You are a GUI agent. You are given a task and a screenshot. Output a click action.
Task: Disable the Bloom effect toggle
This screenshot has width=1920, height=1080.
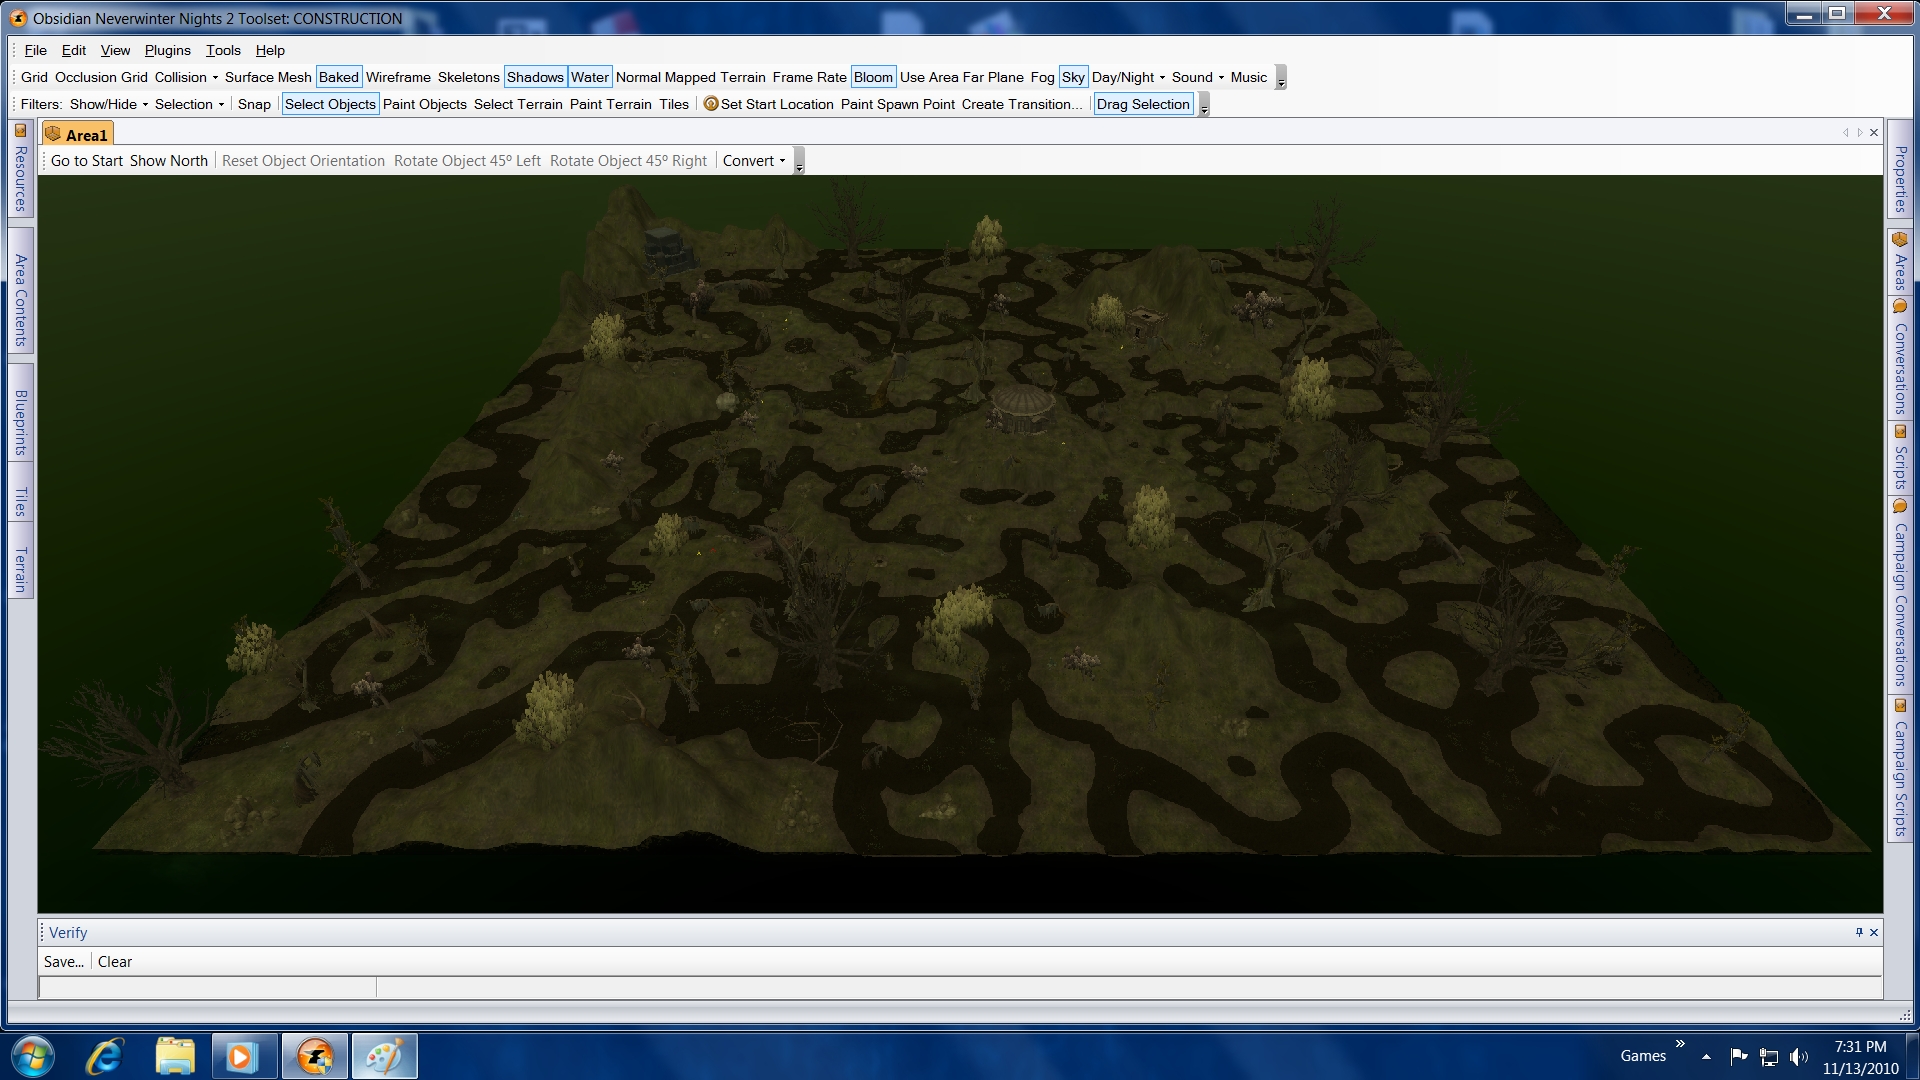point(872,77)
